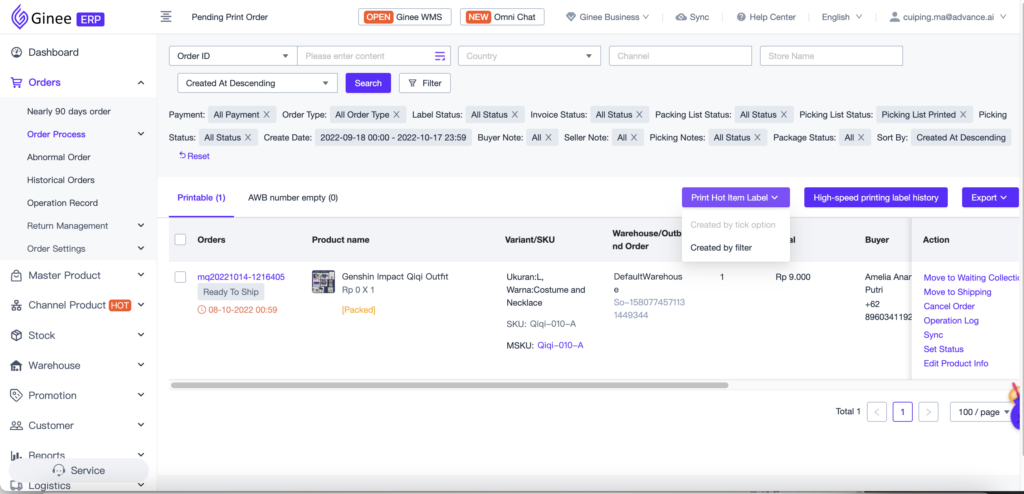The image size is (1024, 494).
Task: Click Cancel Order action link
Action: pyautogui.click(x=949, y=306)
